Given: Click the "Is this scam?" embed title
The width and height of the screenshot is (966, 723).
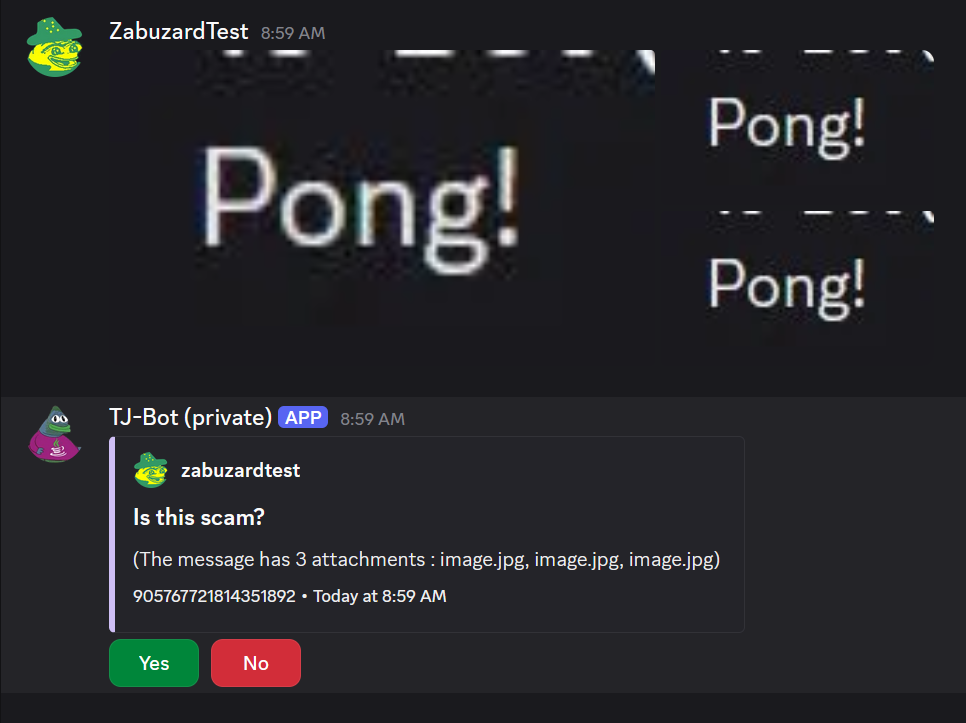Looking at the screenshot, I should [x=198, y=517].
